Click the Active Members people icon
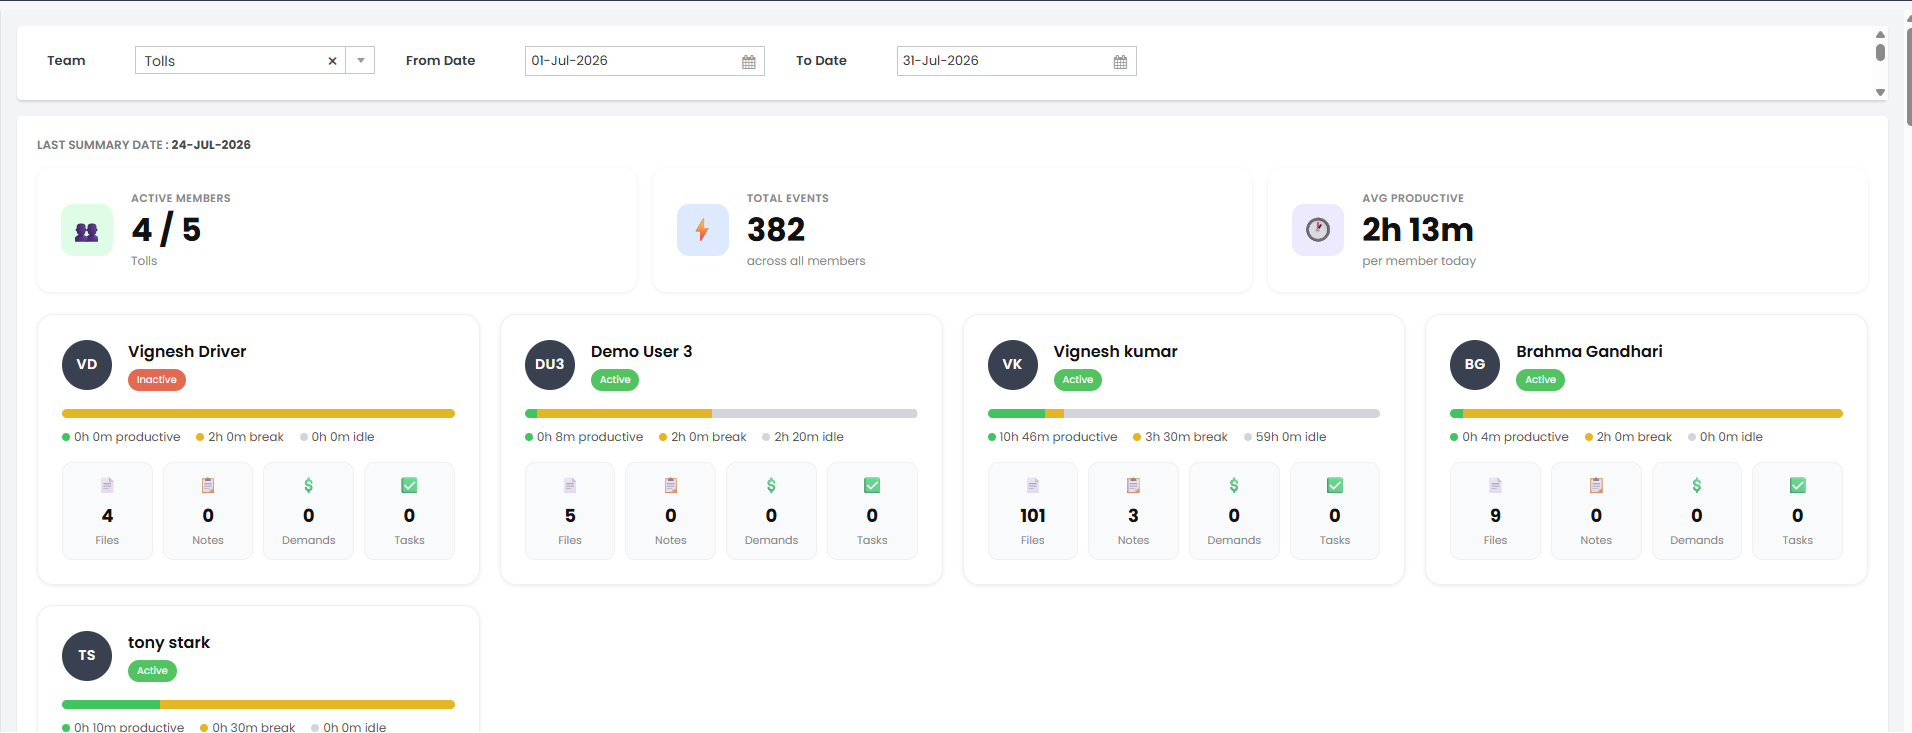 click(87, 231)
